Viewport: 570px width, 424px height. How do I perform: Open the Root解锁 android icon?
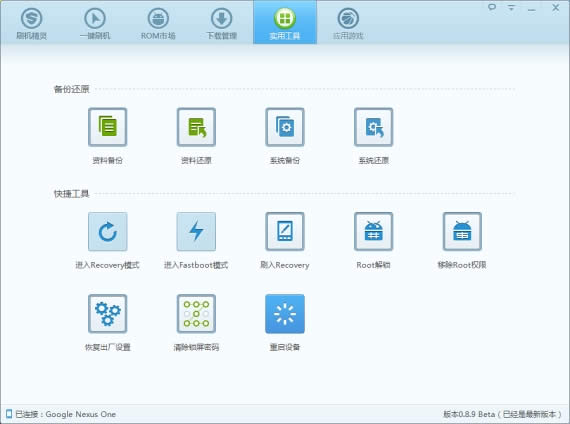tap(373, 232)
